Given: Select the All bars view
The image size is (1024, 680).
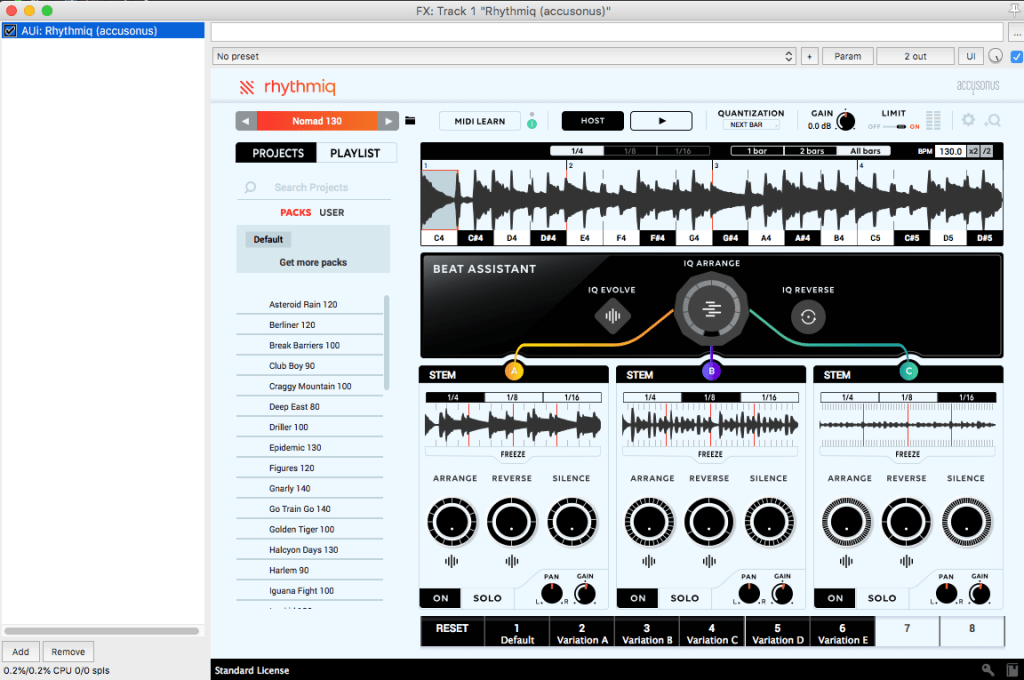Looking at the screenshot, I should pos(865,151).
